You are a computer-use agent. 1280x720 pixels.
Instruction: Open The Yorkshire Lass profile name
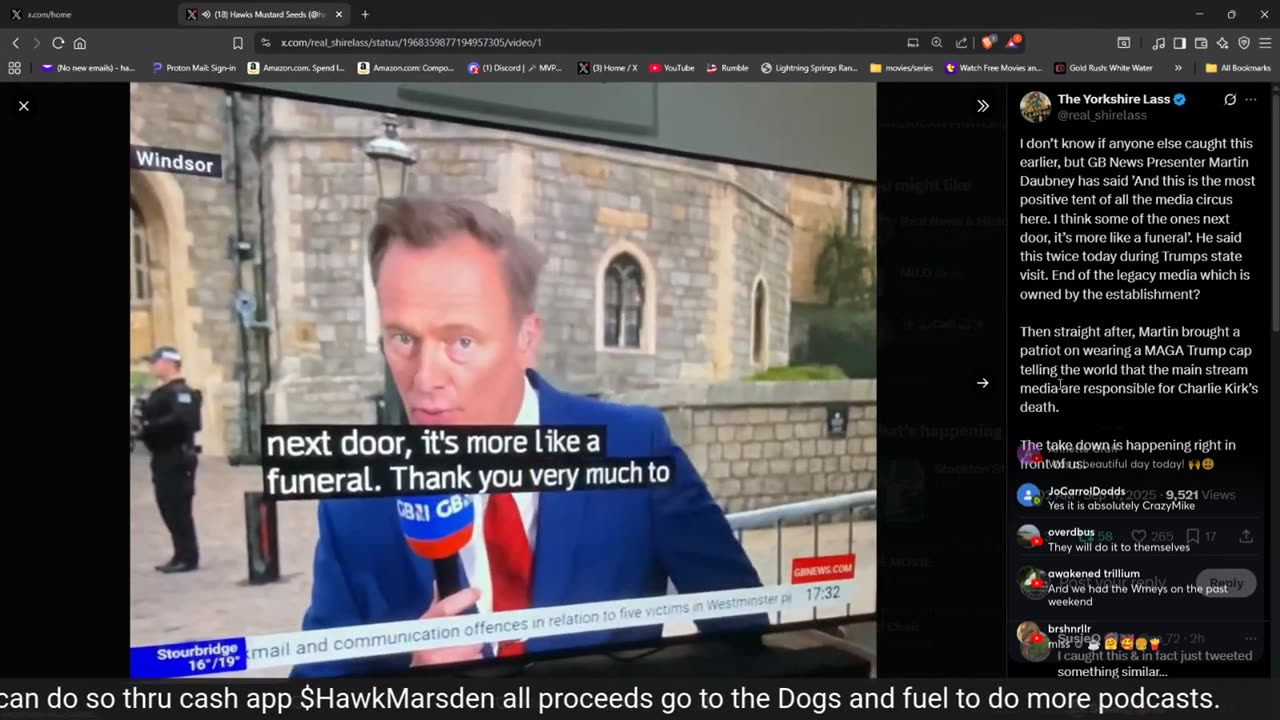pos(1114,99)
